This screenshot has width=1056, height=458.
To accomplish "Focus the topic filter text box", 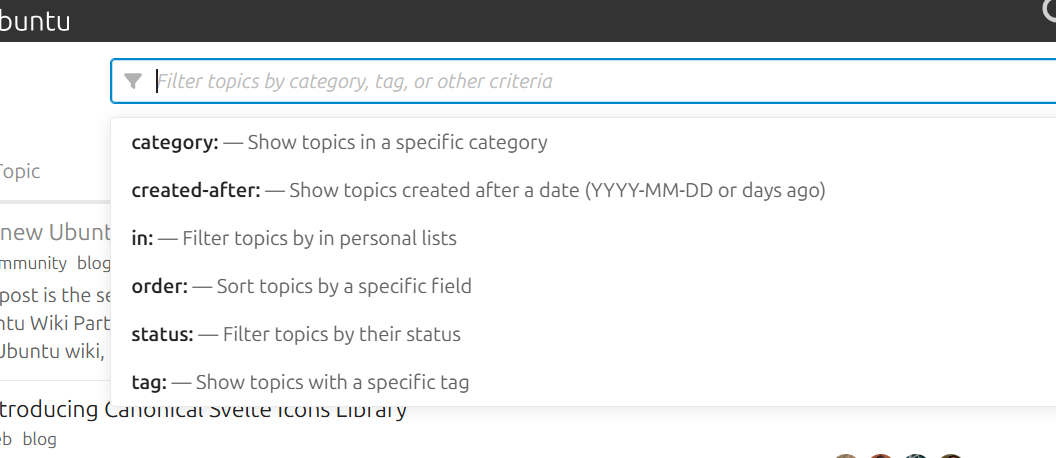I will click(600, 81).
